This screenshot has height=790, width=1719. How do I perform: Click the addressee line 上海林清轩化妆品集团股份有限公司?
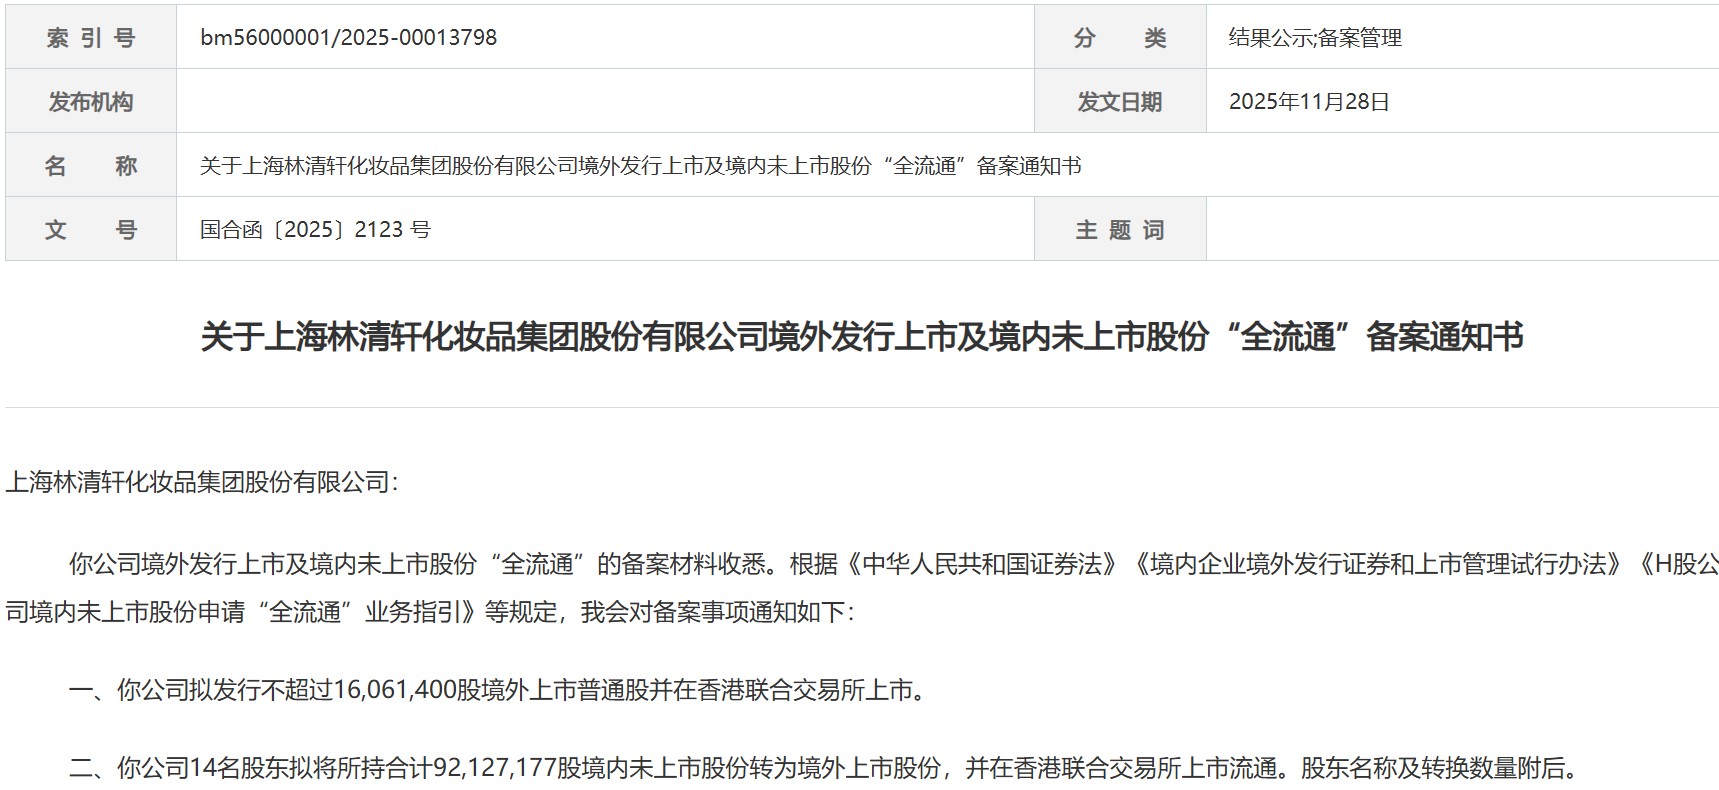[202, 482]
